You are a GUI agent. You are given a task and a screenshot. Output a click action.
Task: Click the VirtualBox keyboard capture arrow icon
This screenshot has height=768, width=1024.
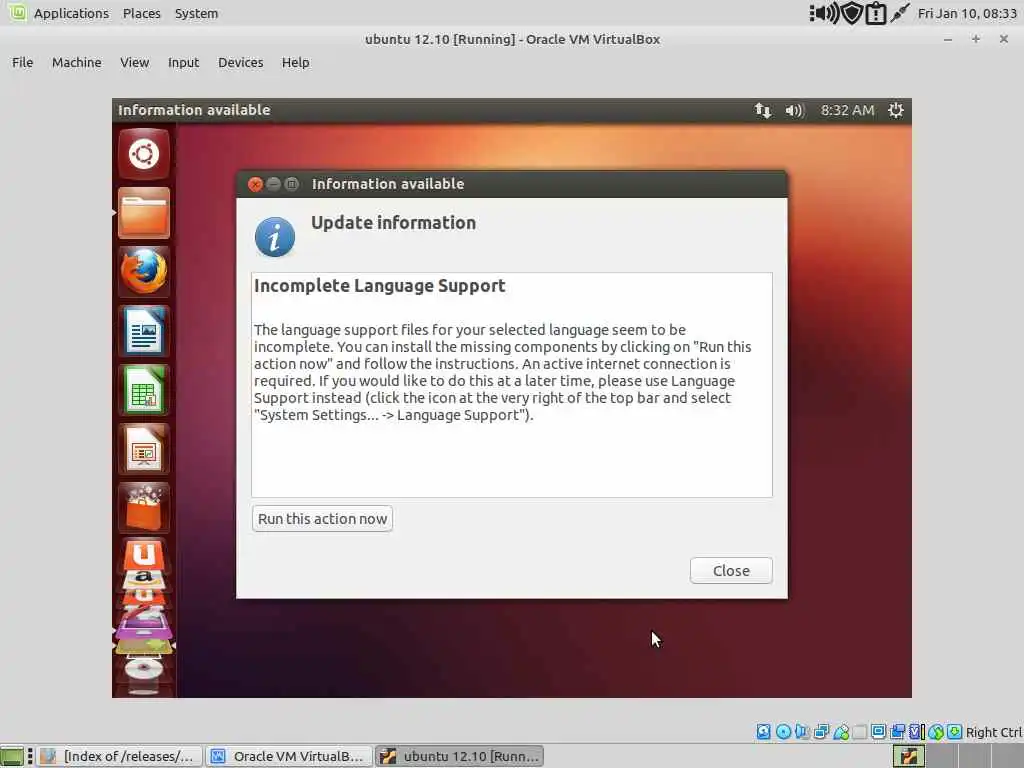pos(955,732)
